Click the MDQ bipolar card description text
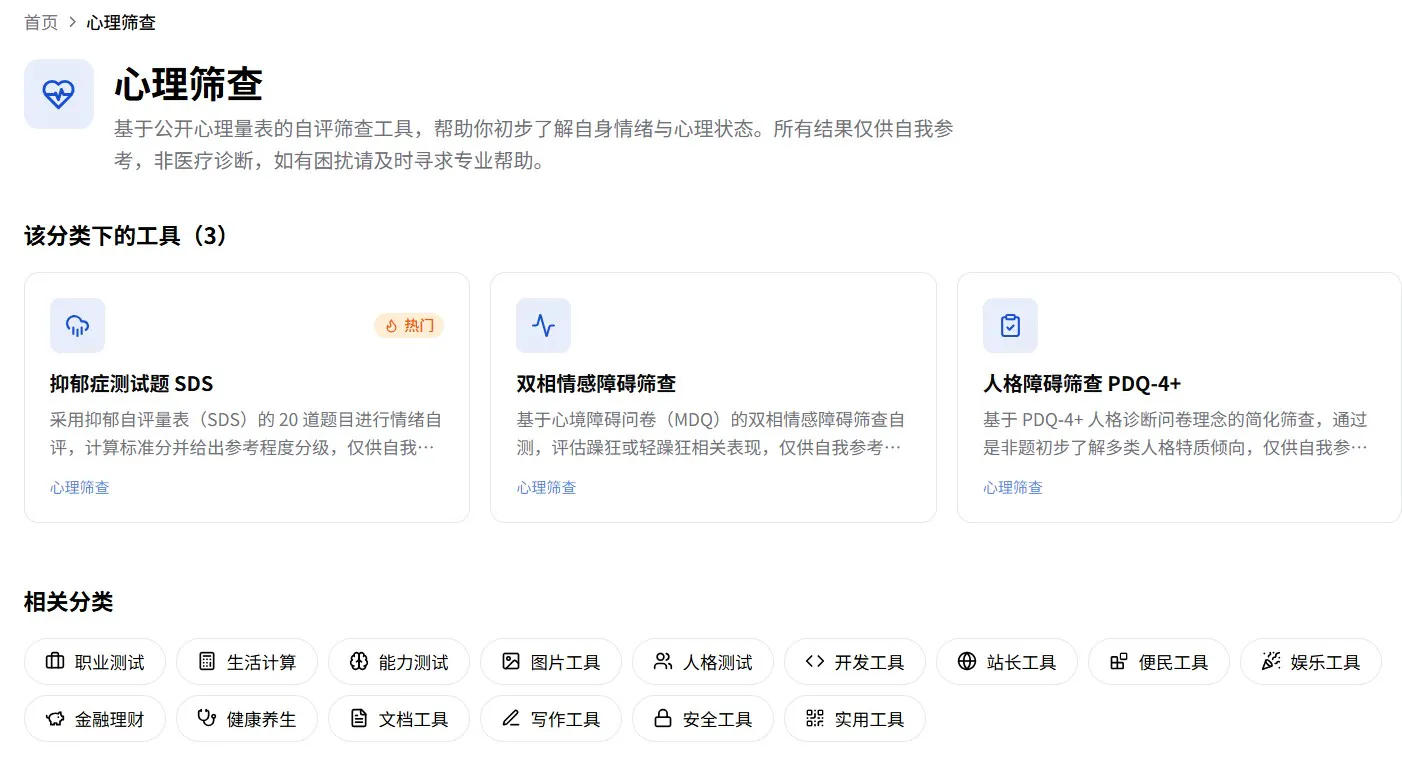This screenshot has height=770, width=1402. pyautogui.click(x=712, y=433)
